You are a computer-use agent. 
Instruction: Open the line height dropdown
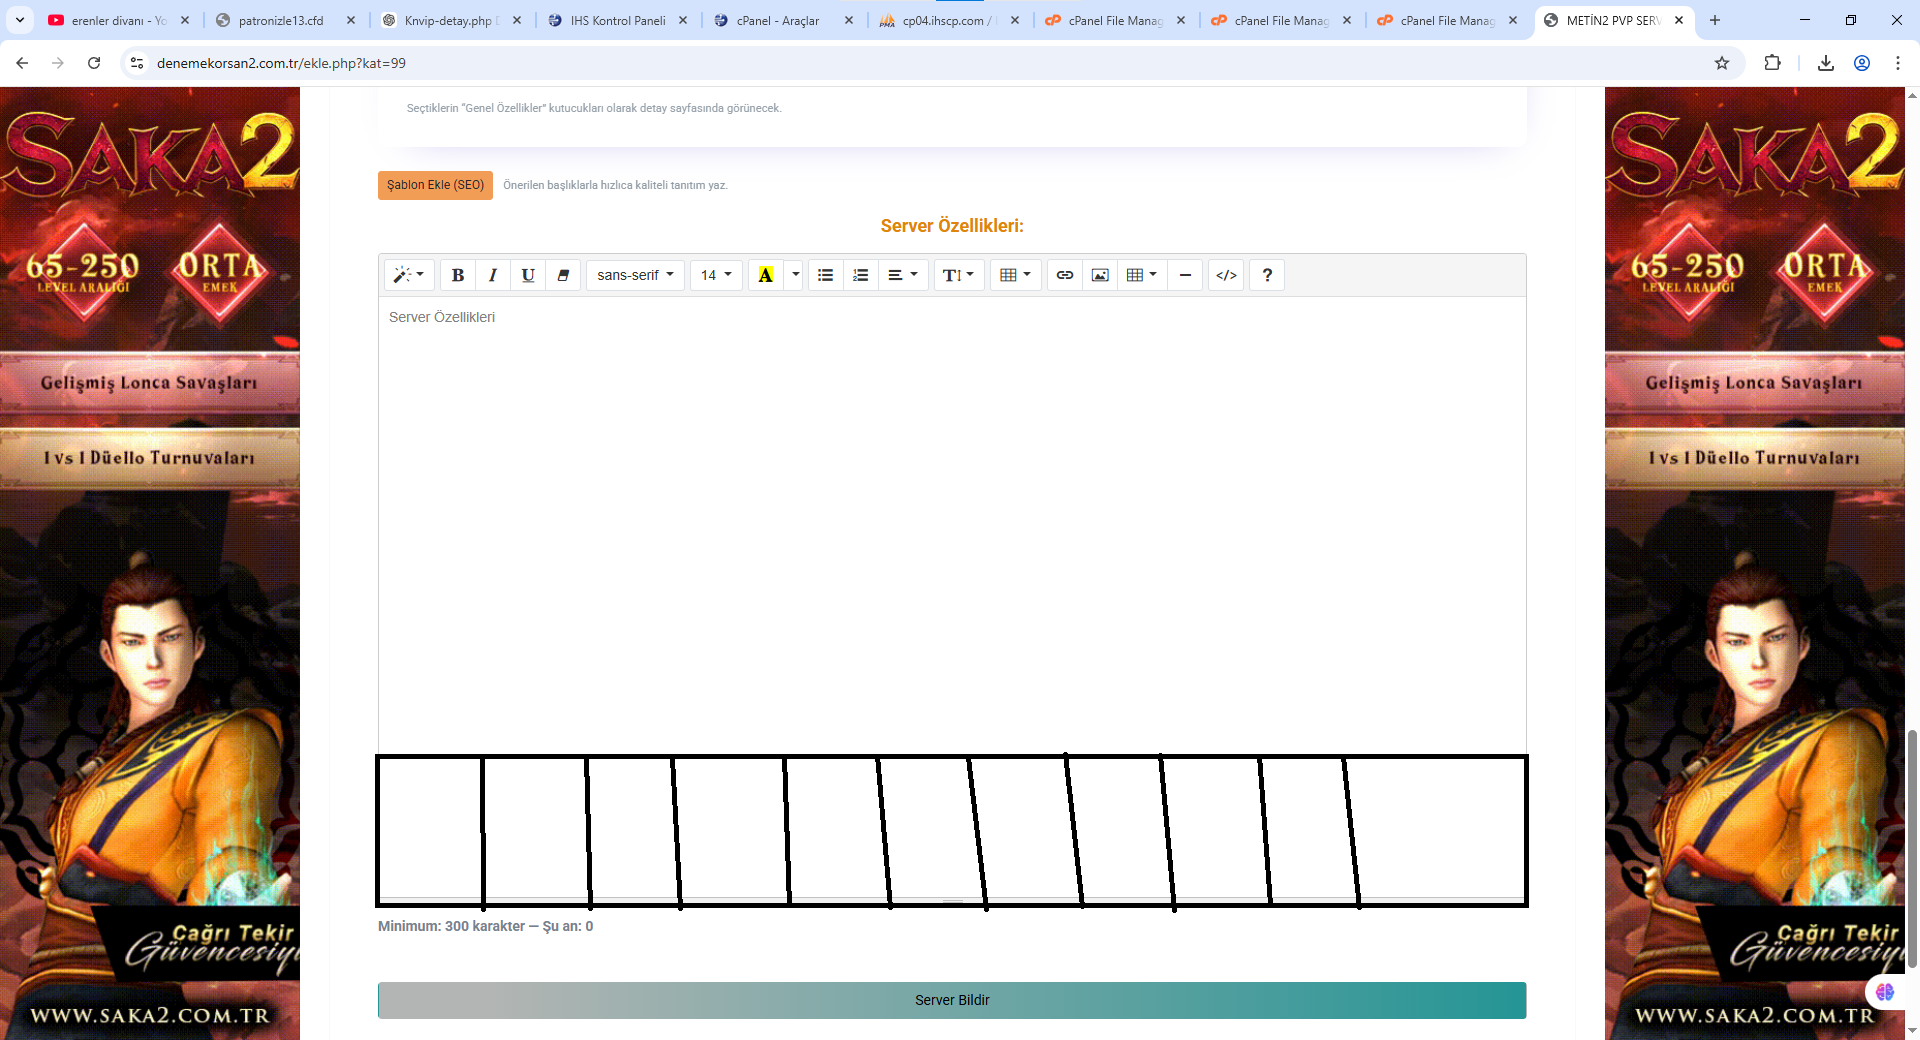[958, 275]
